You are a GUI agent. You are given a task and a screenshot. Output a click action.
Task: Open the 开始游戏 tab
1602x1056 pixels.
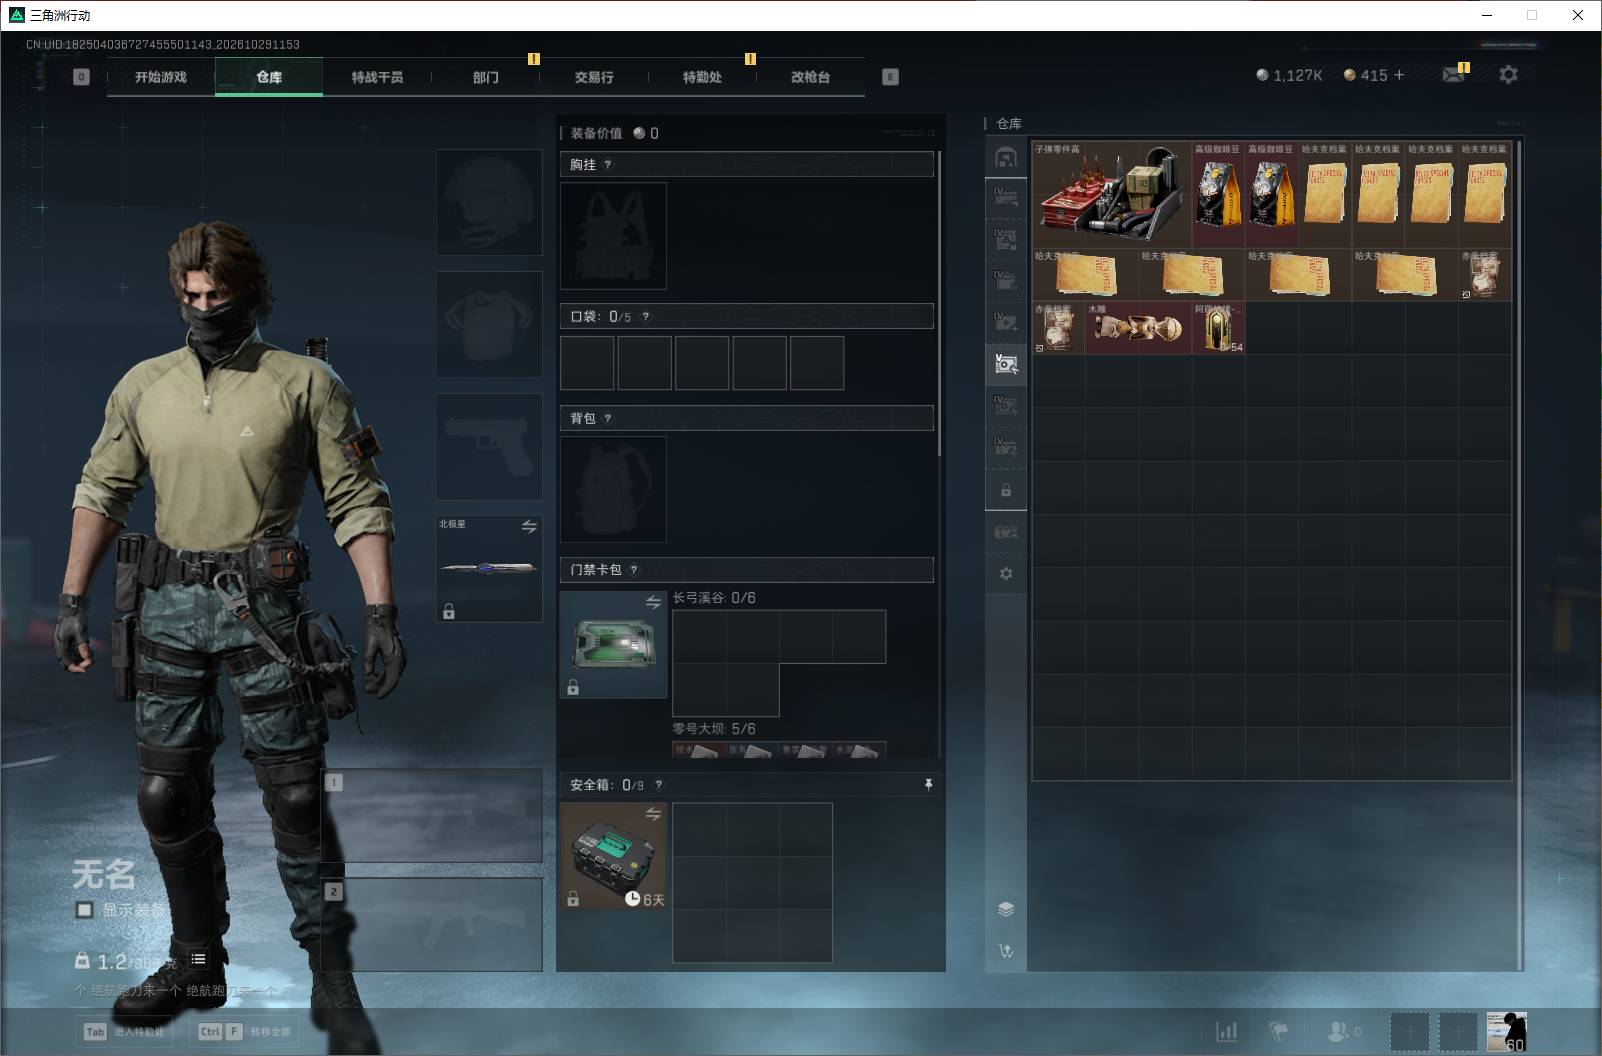pos(161,77)
